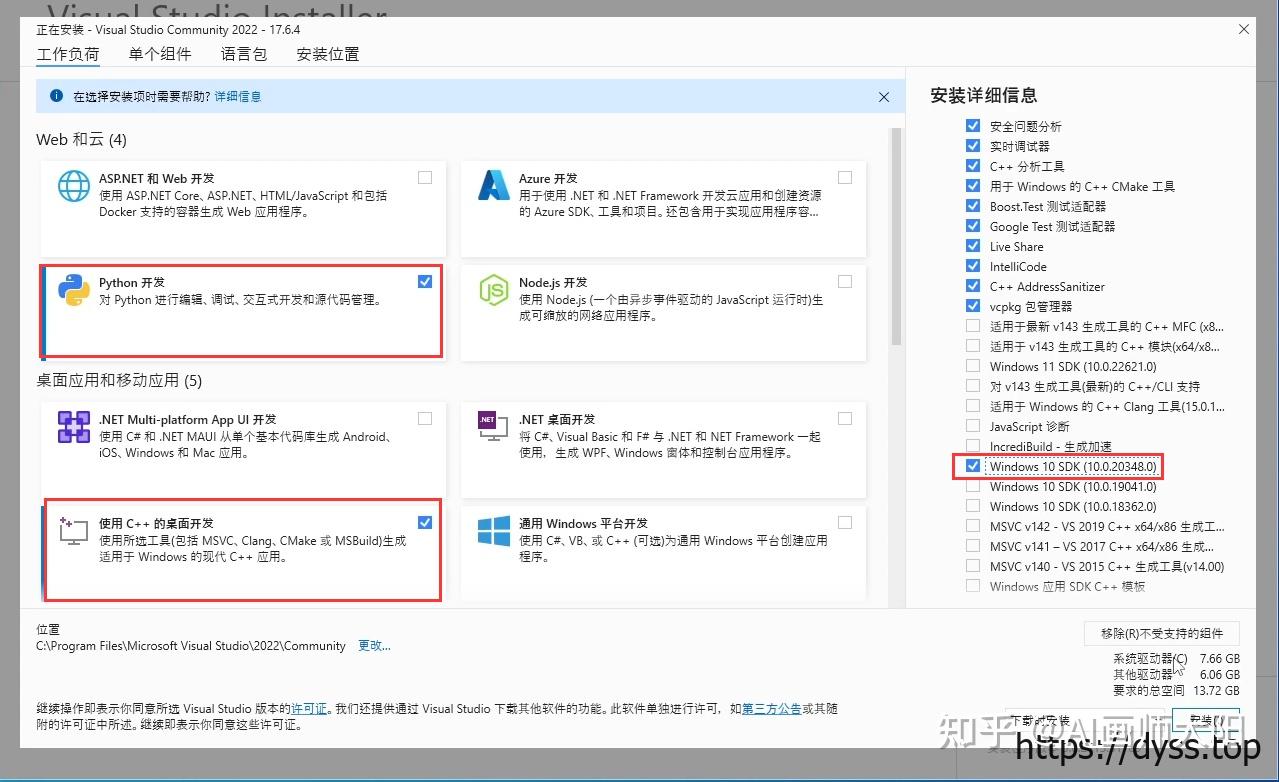
Task: Uncheck the vcpkg 包管理器 component
Action: pyautogui.click(x=973, y=306)
